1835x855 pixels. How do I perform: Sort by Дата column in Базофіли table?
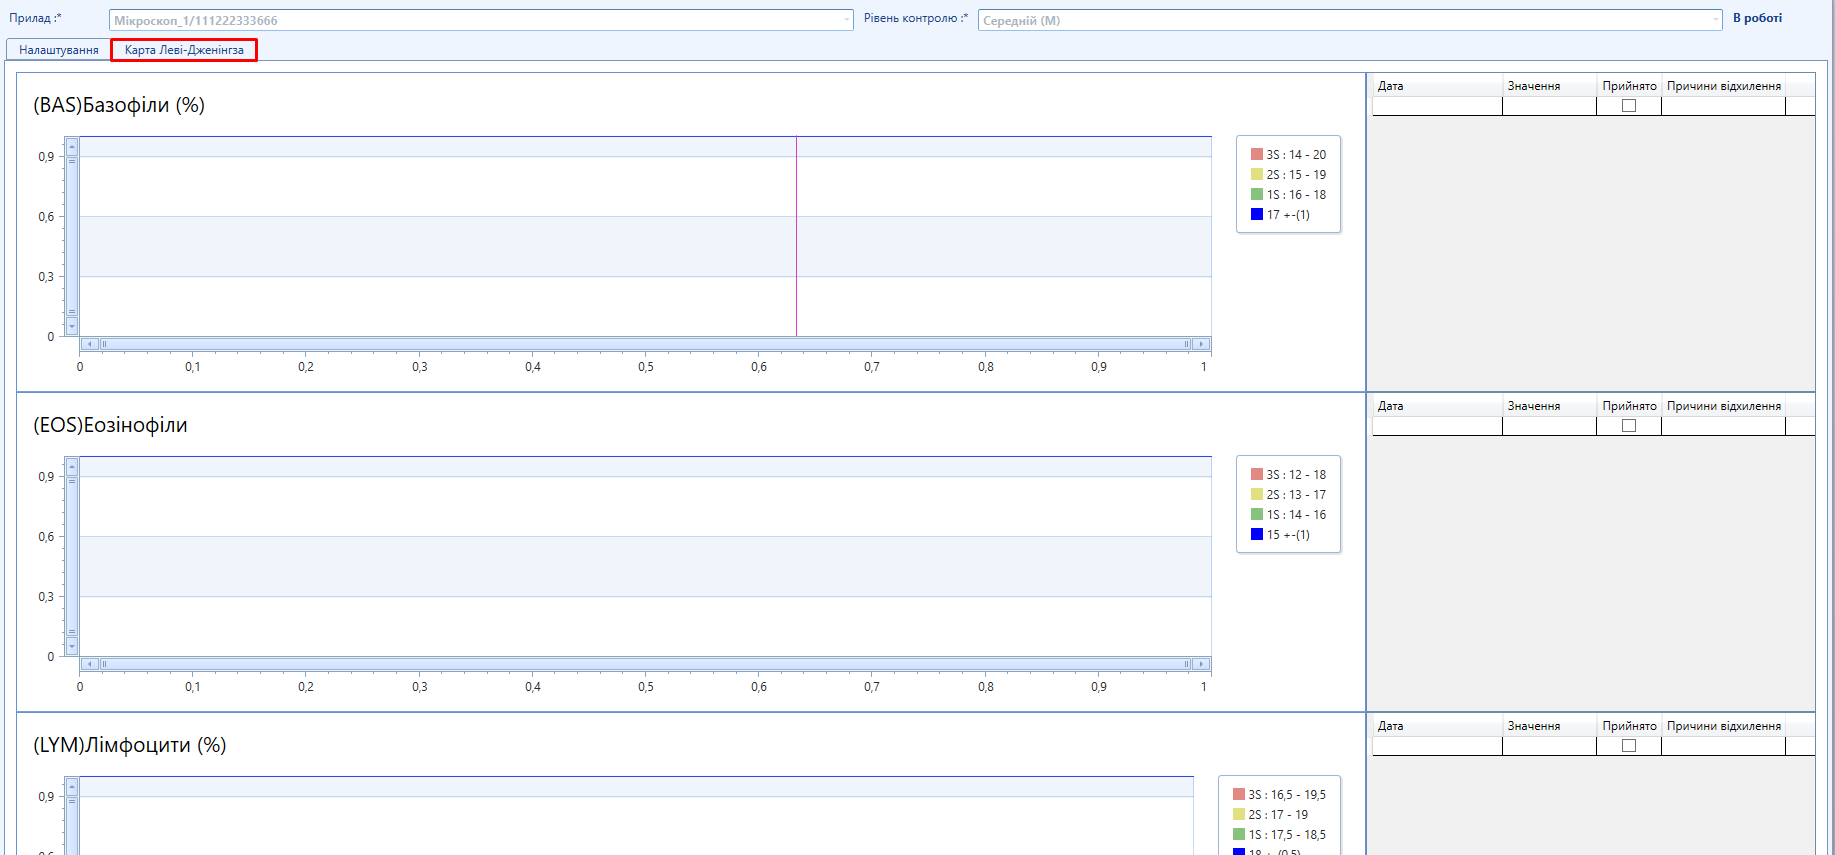[x=1437, y=86]
